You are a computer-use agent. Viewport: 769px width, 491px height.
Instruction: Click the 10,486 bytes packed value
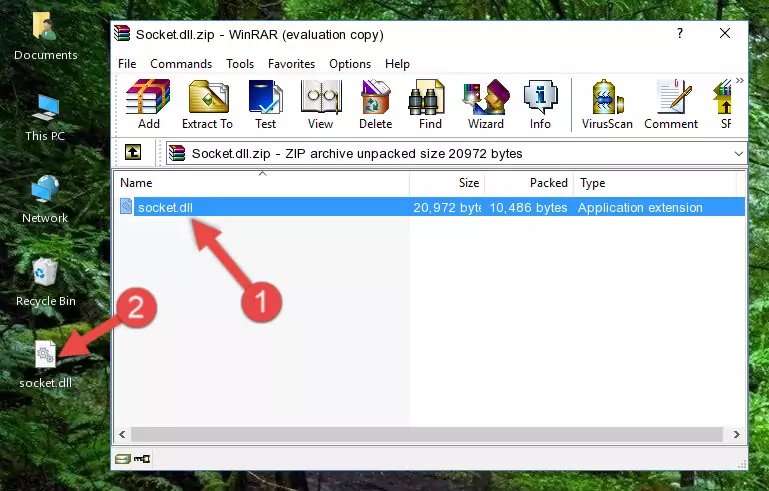coord(528,207)
